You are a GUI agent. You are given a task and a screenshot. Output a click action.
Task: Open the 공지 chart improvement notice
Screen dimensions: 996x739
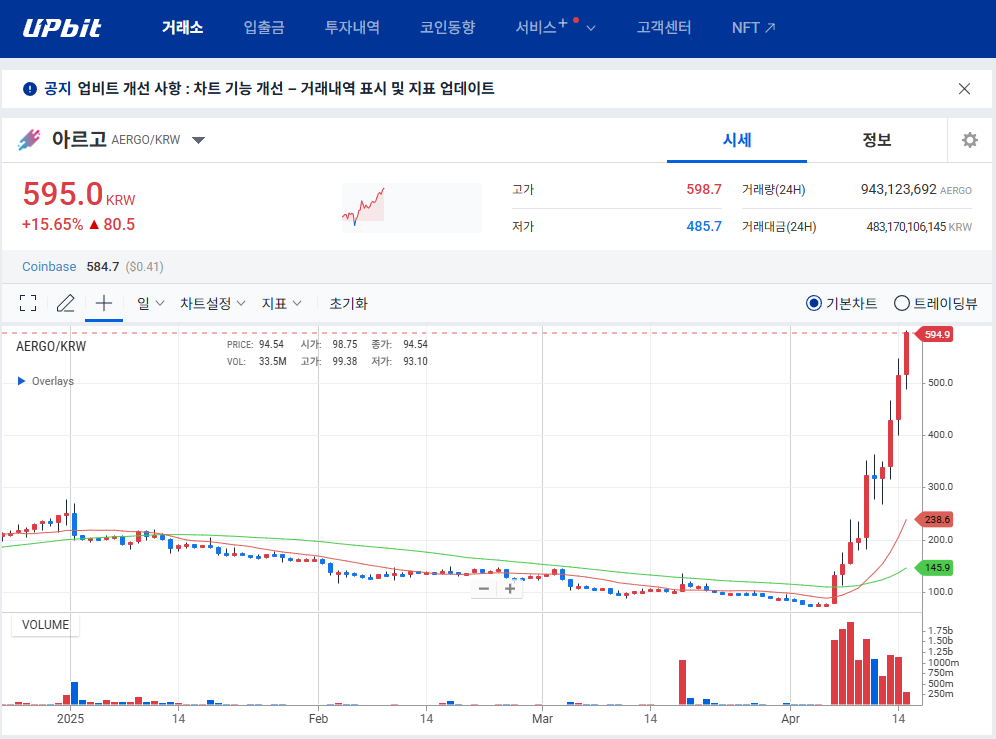[x=269, y=88]
